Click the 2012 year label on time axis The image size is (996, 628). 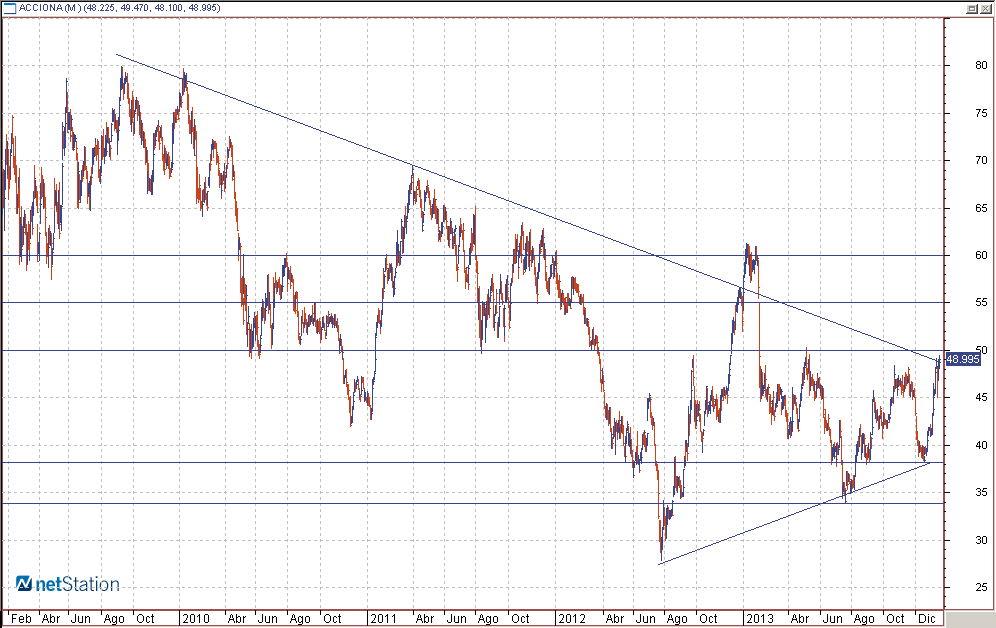571,618
